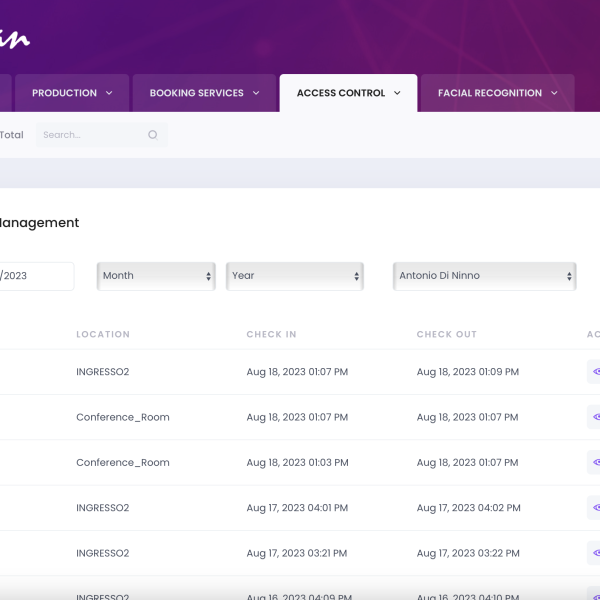Select check-in time Aug 17, 2023 04:01 PM
The height and width of the screenshot is (600, 600).
point(297,508)
